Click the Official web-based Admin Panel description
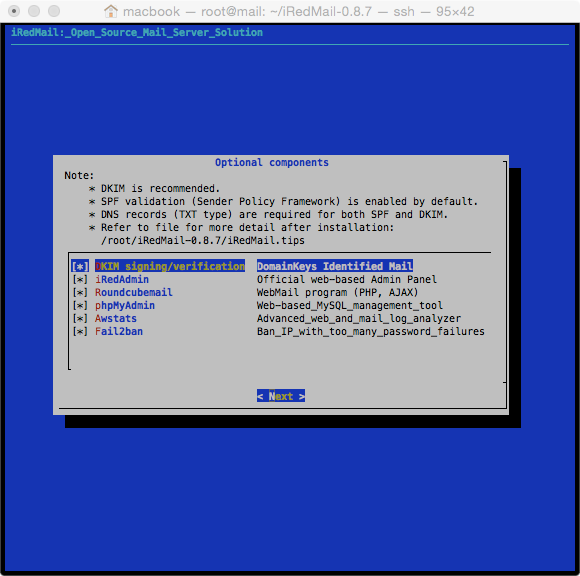580x576 pixels. pos(347,279)
